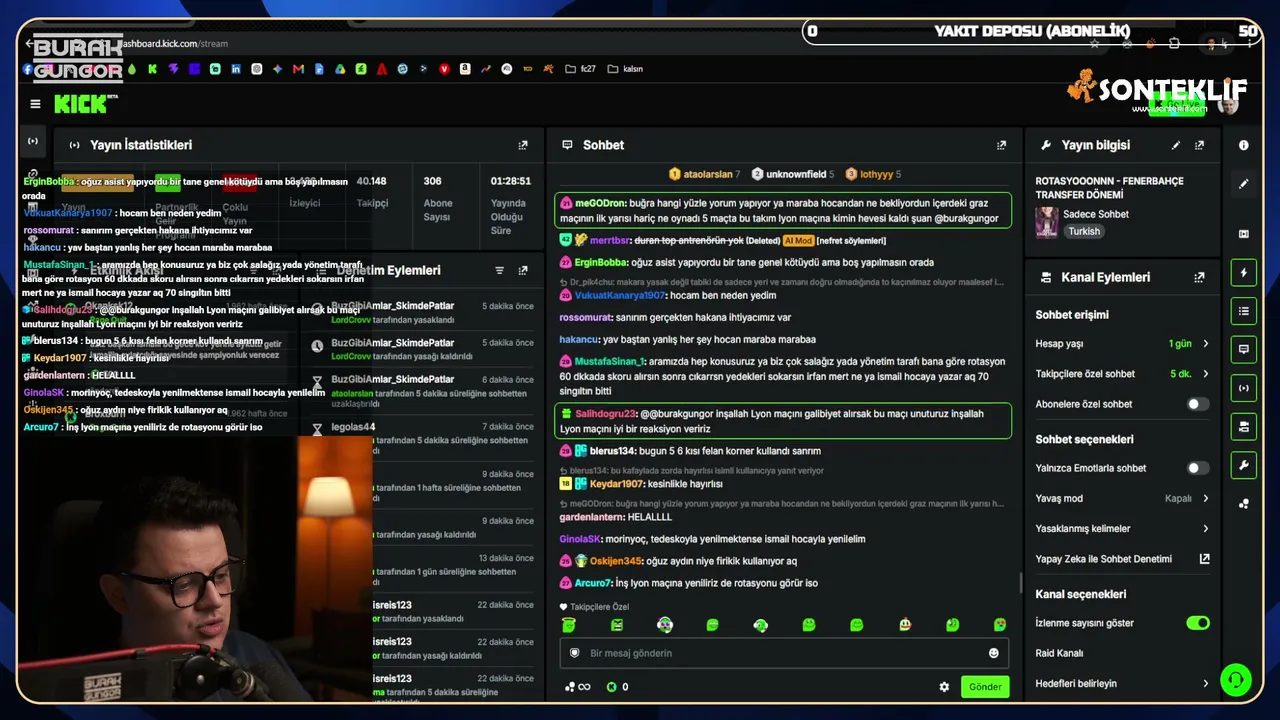Click the pencil icon in right sidebar

pos(1244,184)
